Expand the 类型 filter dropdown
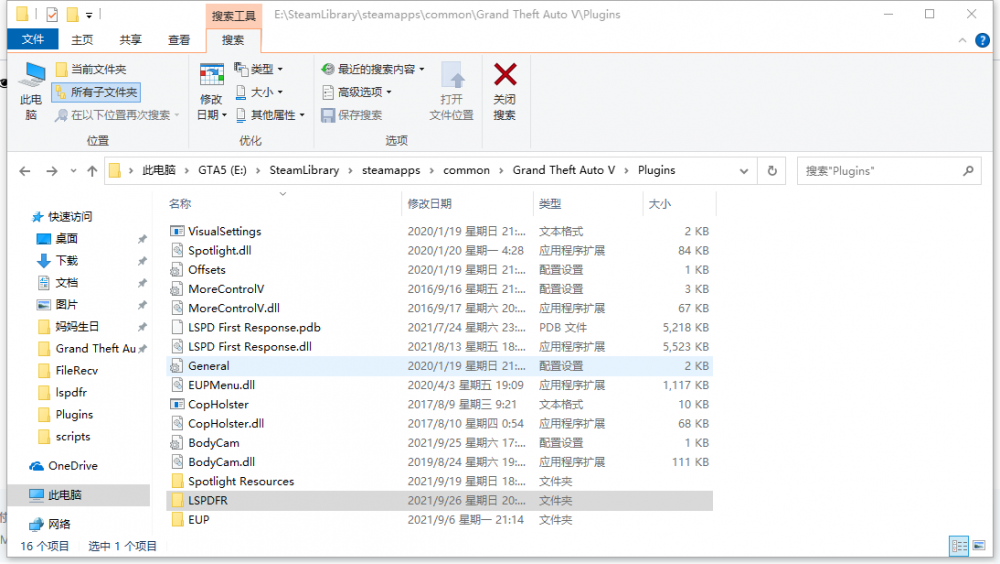The height and width of the screenshot is (564, 1000). click(260, 69)
